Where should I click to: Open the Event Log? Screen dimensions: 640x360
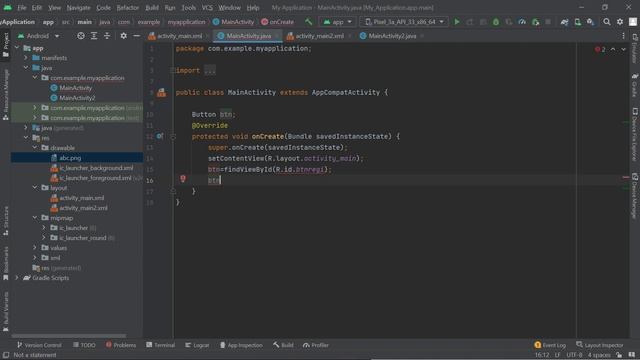click(x=550, y=345)
